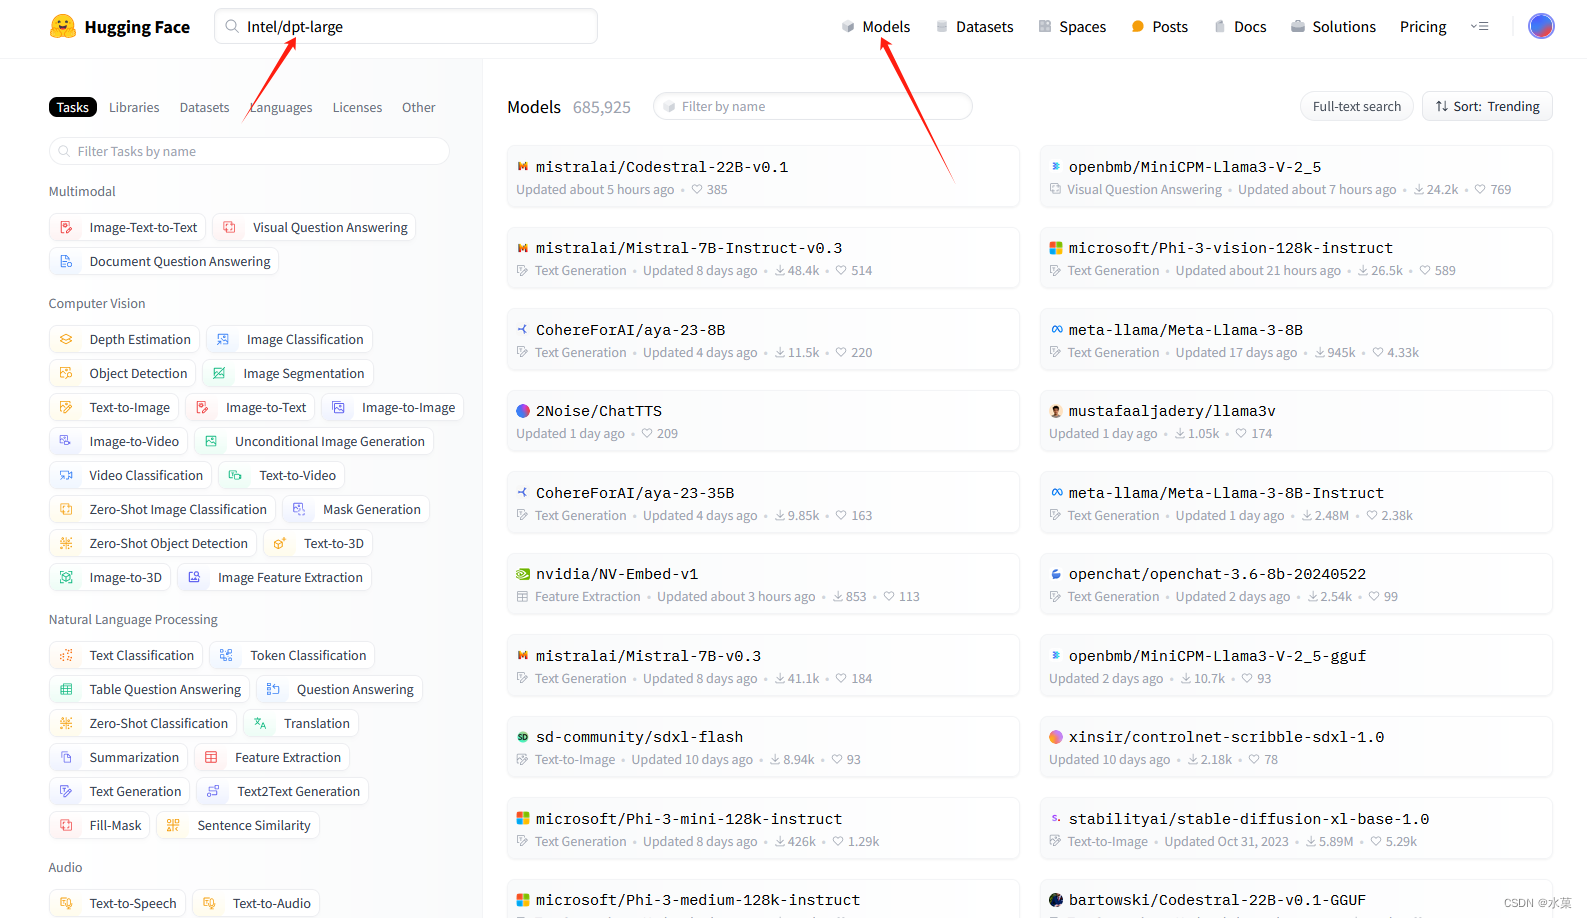Click the Mask Generation task icon
The image size is (1587, 918).
299,509
